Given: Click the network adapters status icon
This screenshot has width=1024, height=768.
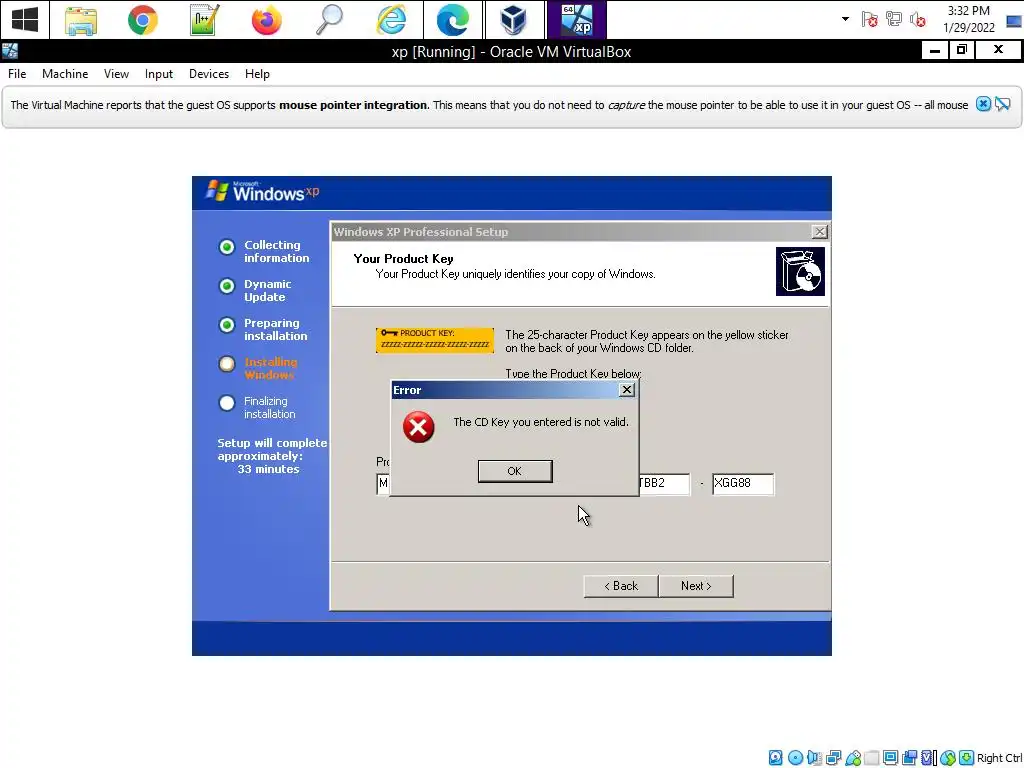Looking at the screenshot, I should tap(833, 758).
